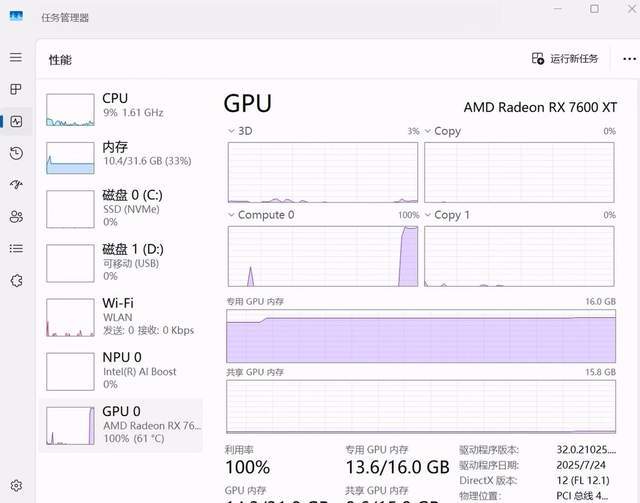This screenshot has height=503, width=640.
Task: Expand the 3D graph engine dropdown
Action: 232,131
